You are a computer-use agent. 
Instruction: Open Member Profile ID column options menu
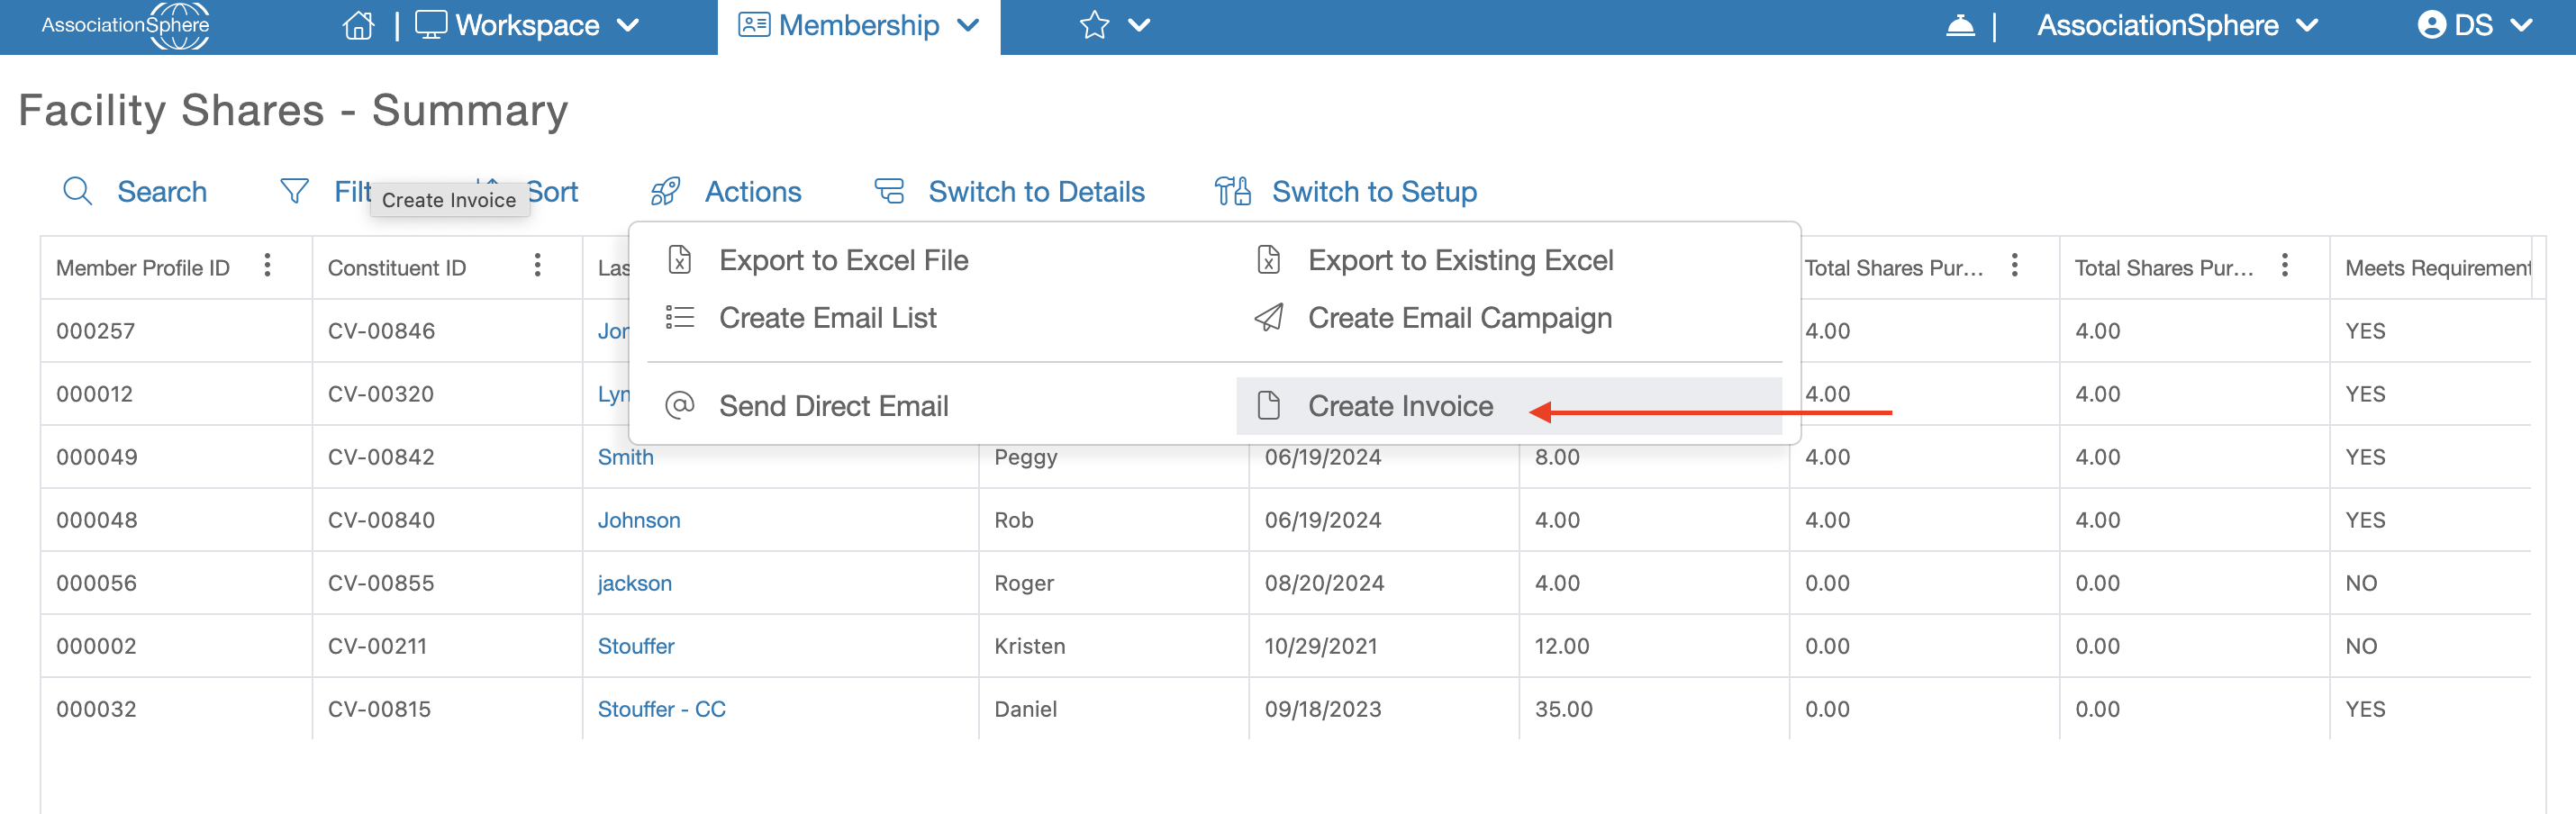(267, 266)
